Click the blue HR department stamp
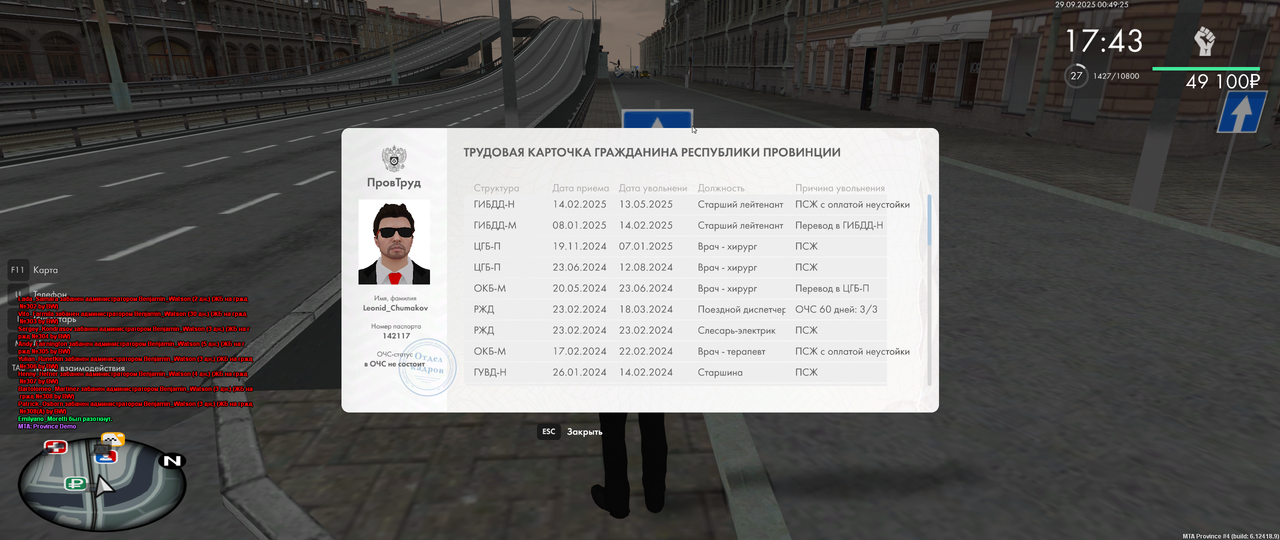The image size is (1280, 540). point(428,365)
